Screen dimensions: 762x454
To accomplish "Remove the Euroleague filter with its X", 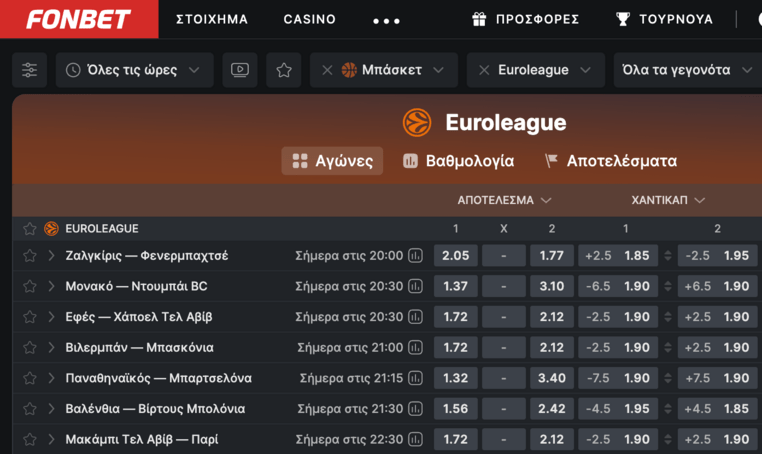I will pyautogui.click(x=484, y=70).
